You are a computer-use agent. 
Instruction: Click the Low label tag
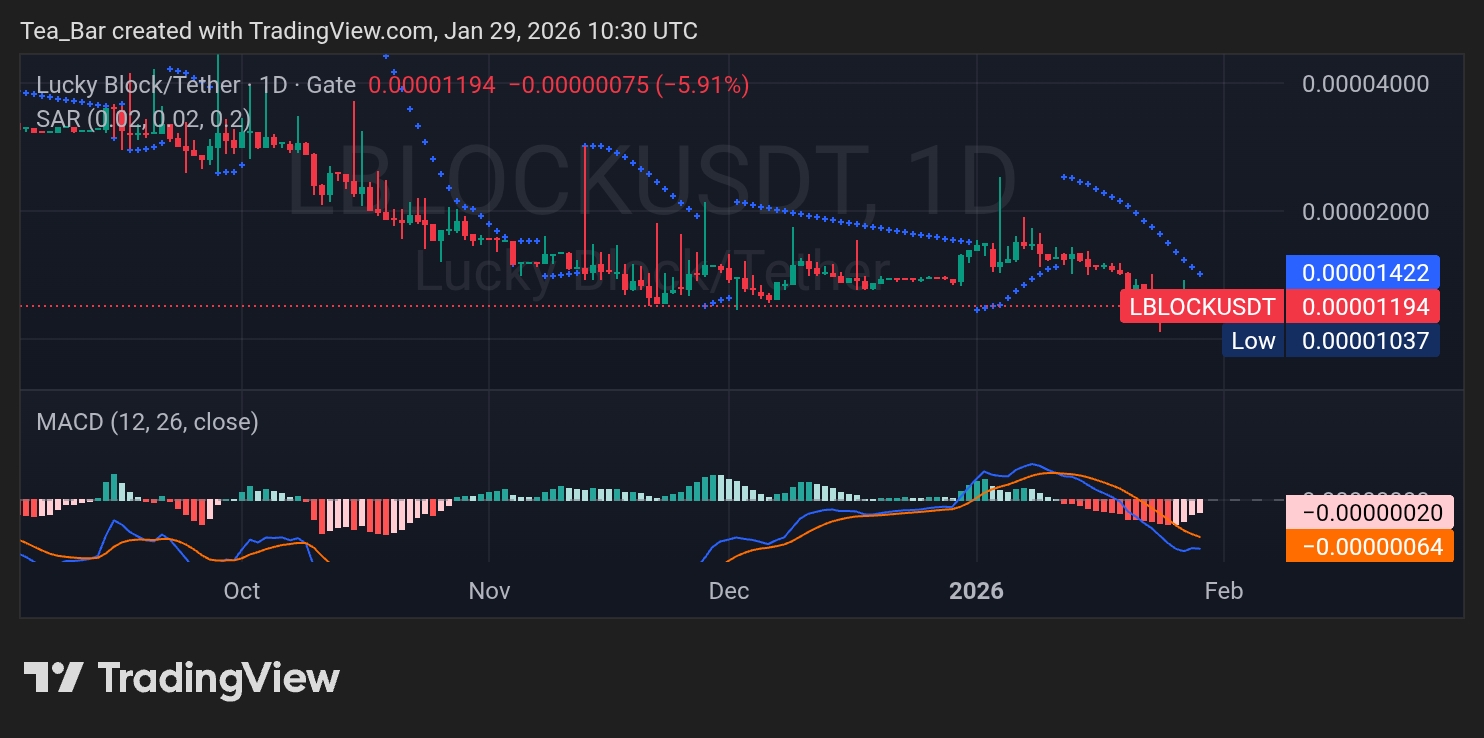click(1253, 341)
